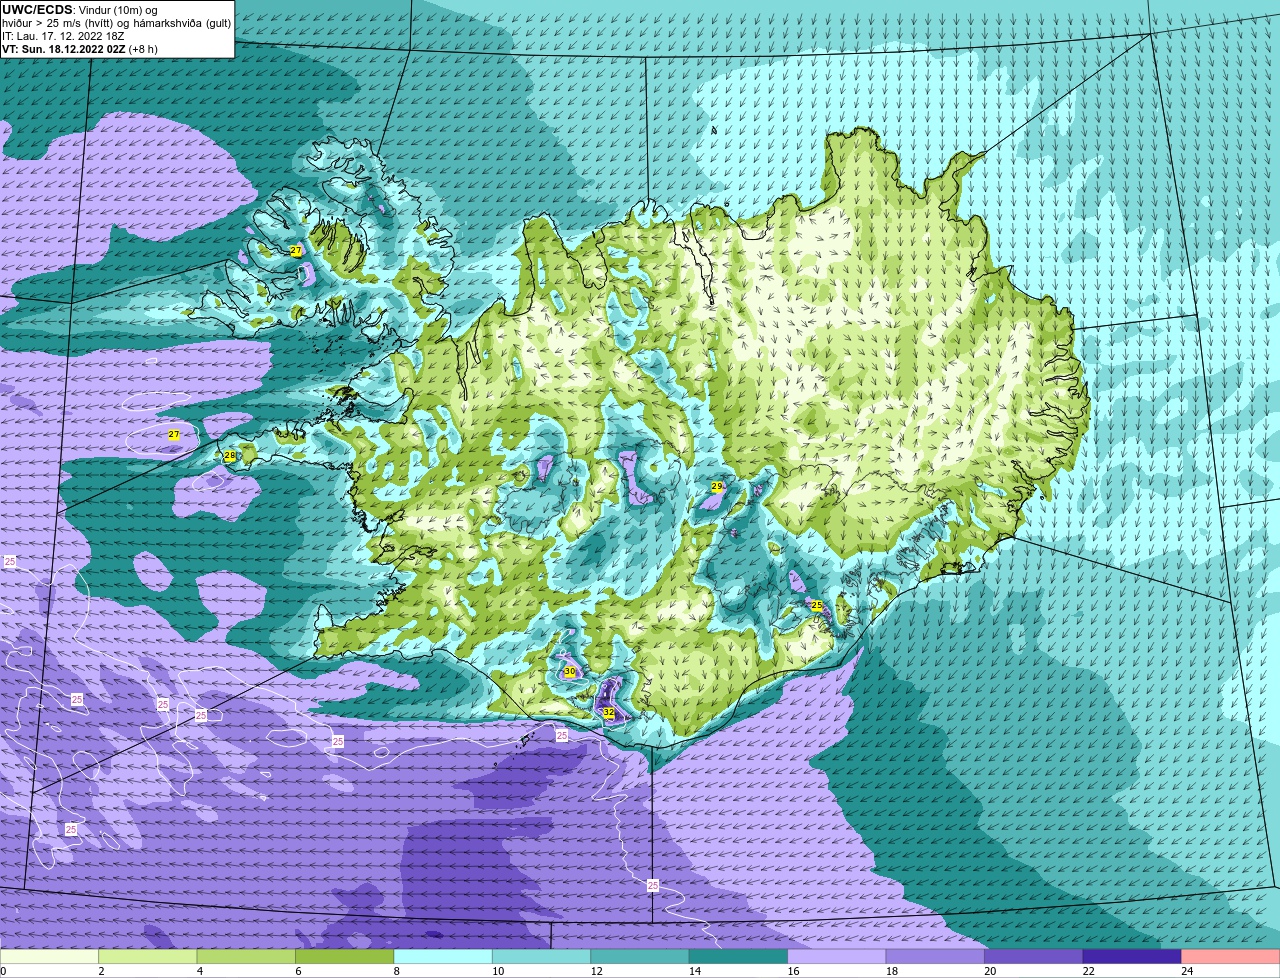Pick the 2–4 m/s light green color bar segment
The height and width of the screenshot is (978, 1280).
point(148,956)
